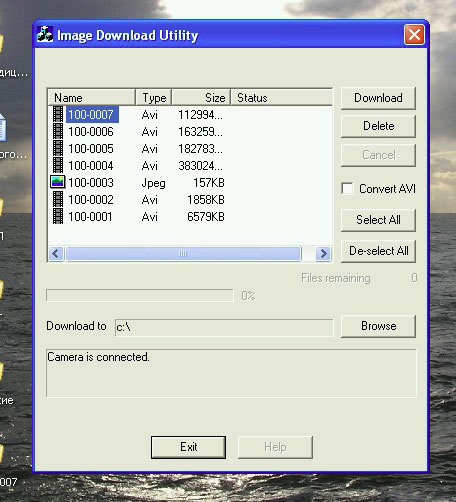
Task: Click the Jpeg picture icon for 100-0003
Action: (x=58, y=182)
